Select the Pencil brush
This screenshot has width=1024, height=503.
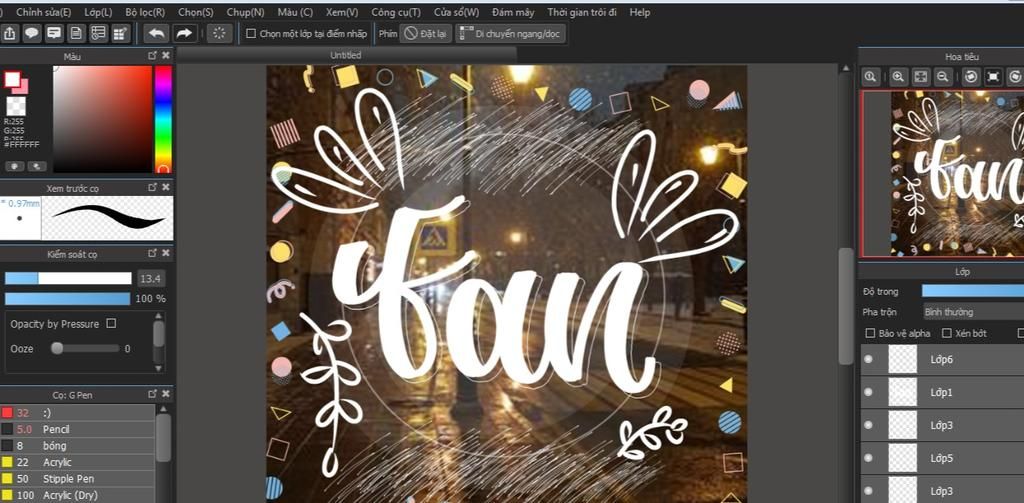pyautogui.click(x=78, y=429)
